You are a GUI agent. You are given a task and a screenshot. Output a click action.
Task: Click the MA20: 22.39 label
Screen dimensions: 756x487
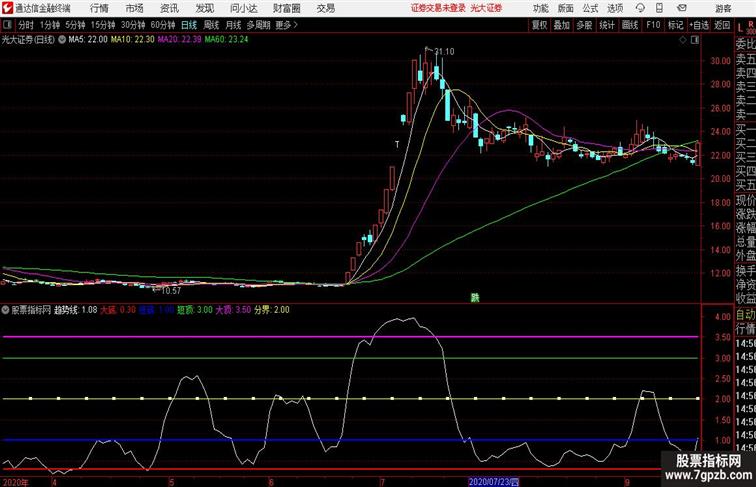click(179, 40)
